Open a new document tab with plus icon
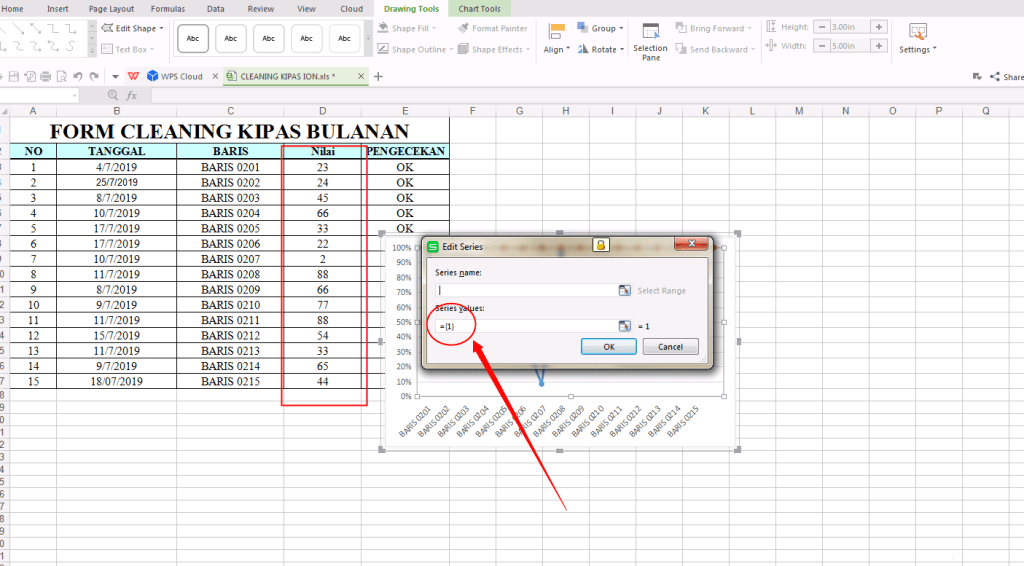Viewport: 1024px width, 566px height. click(378, 76)
